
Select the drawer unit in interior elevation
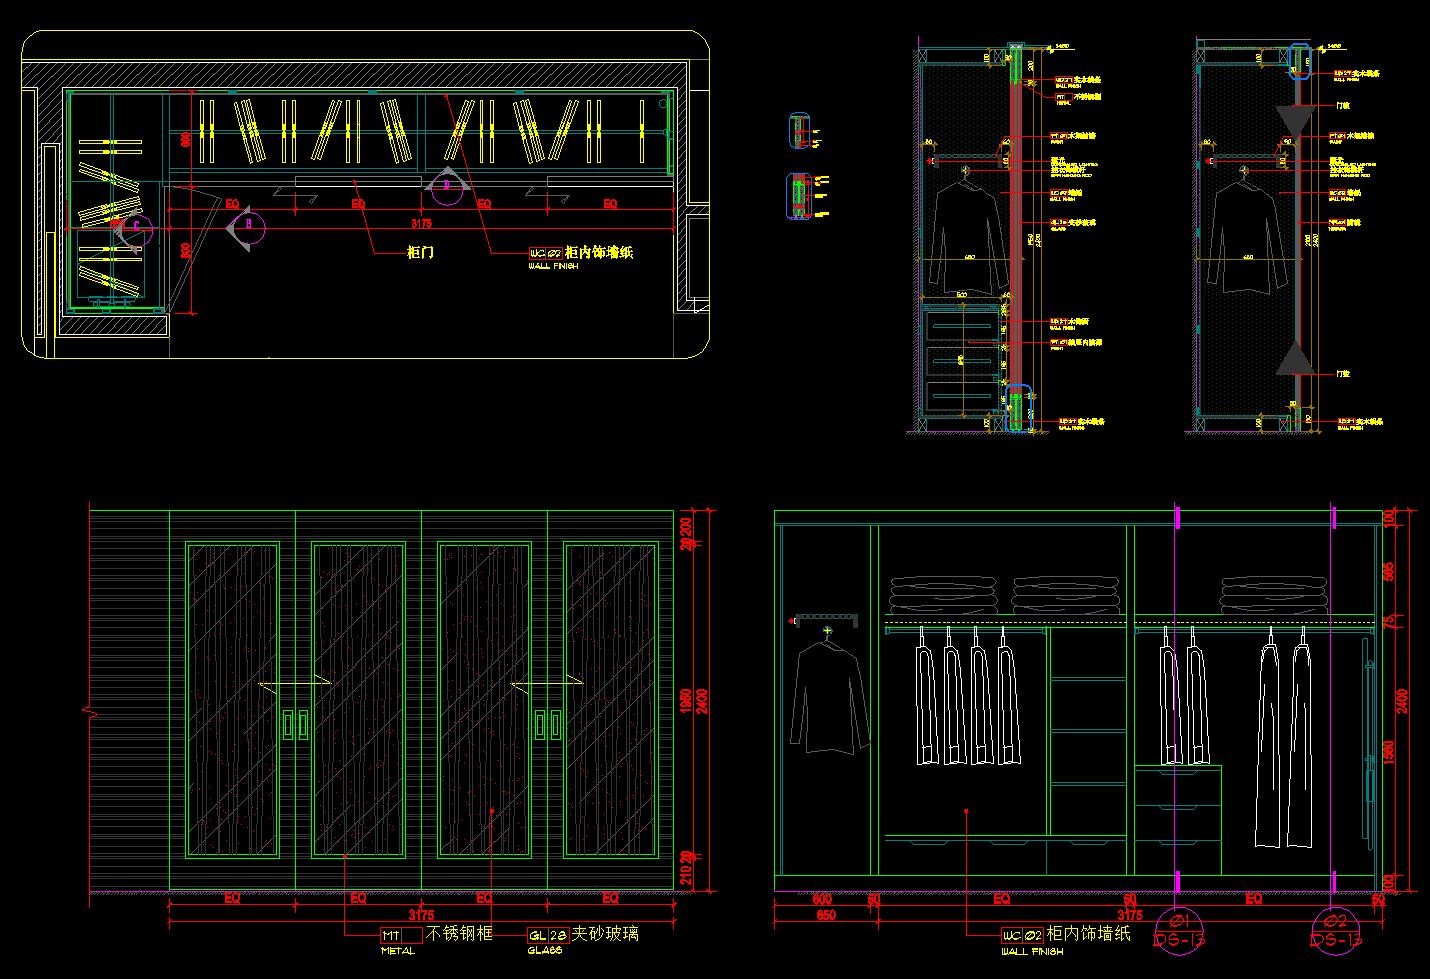pos(1178,818)
